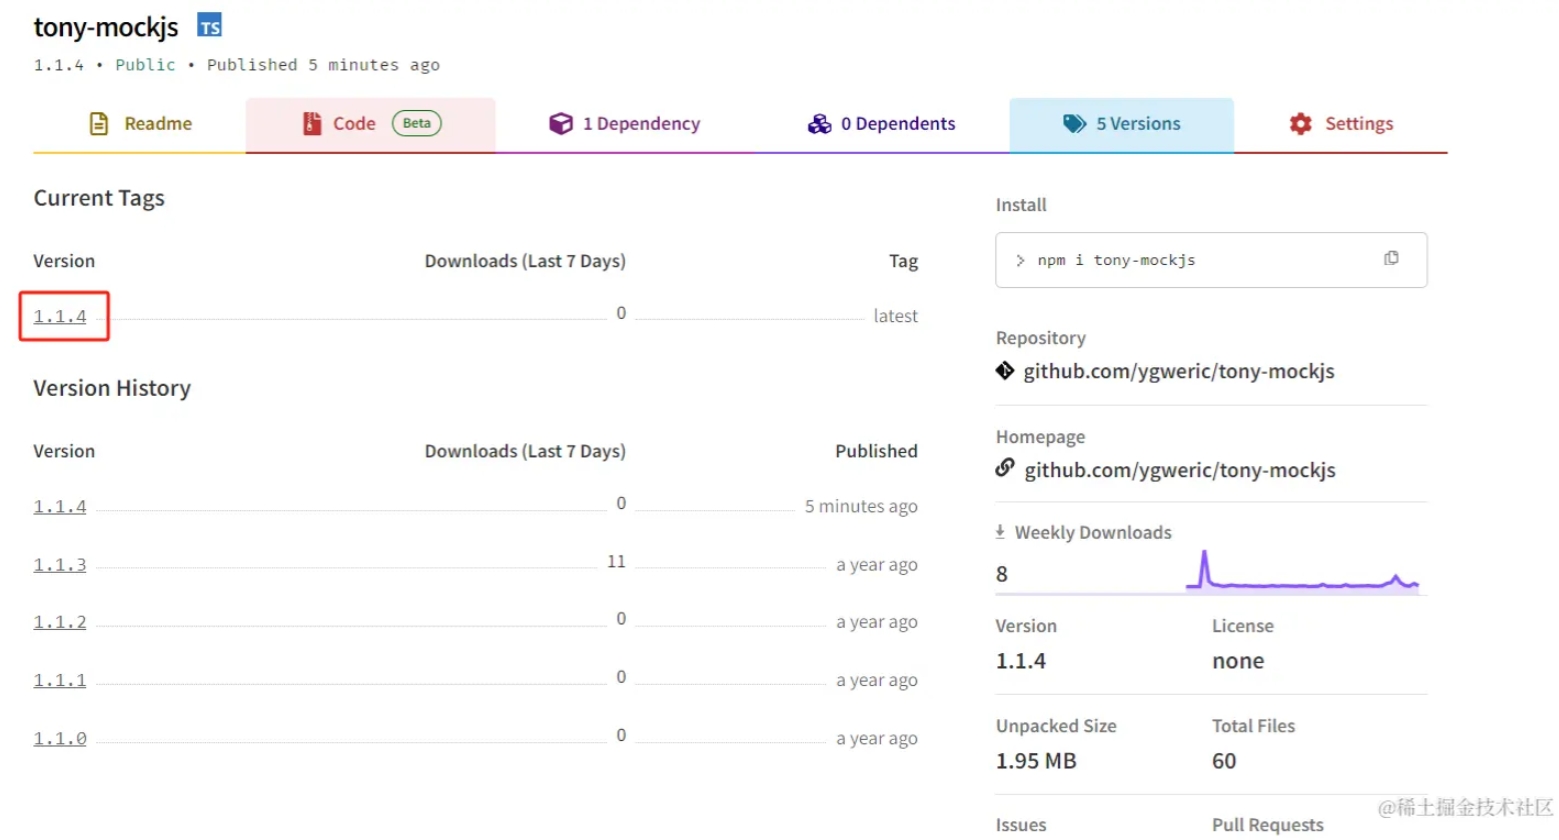Open version 1.1.4 under Current Tags
This screenshot has width=1559, height=840.
60,317
